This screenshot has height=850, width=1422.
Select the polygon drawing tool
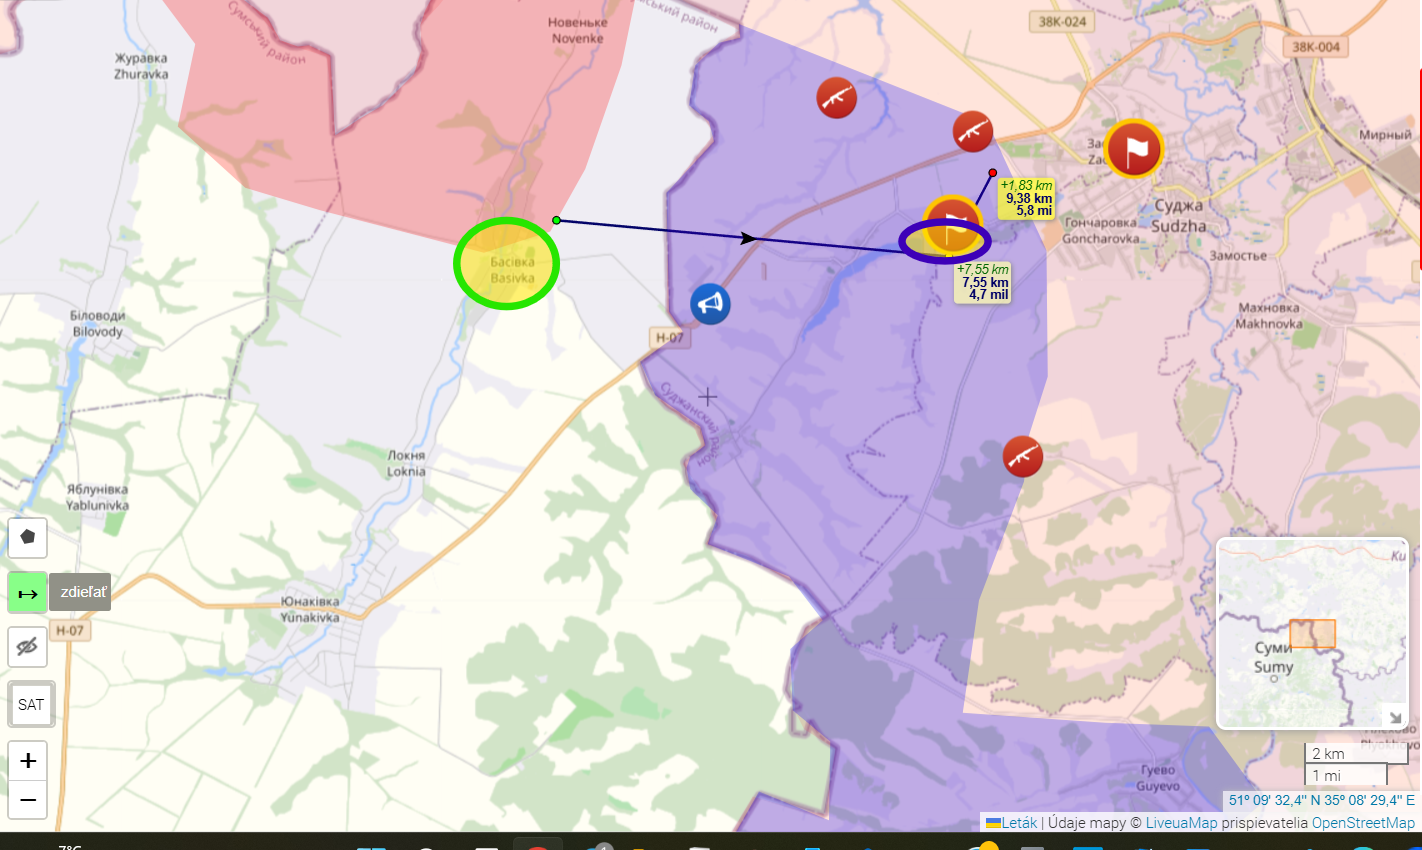tap(28, 537)
